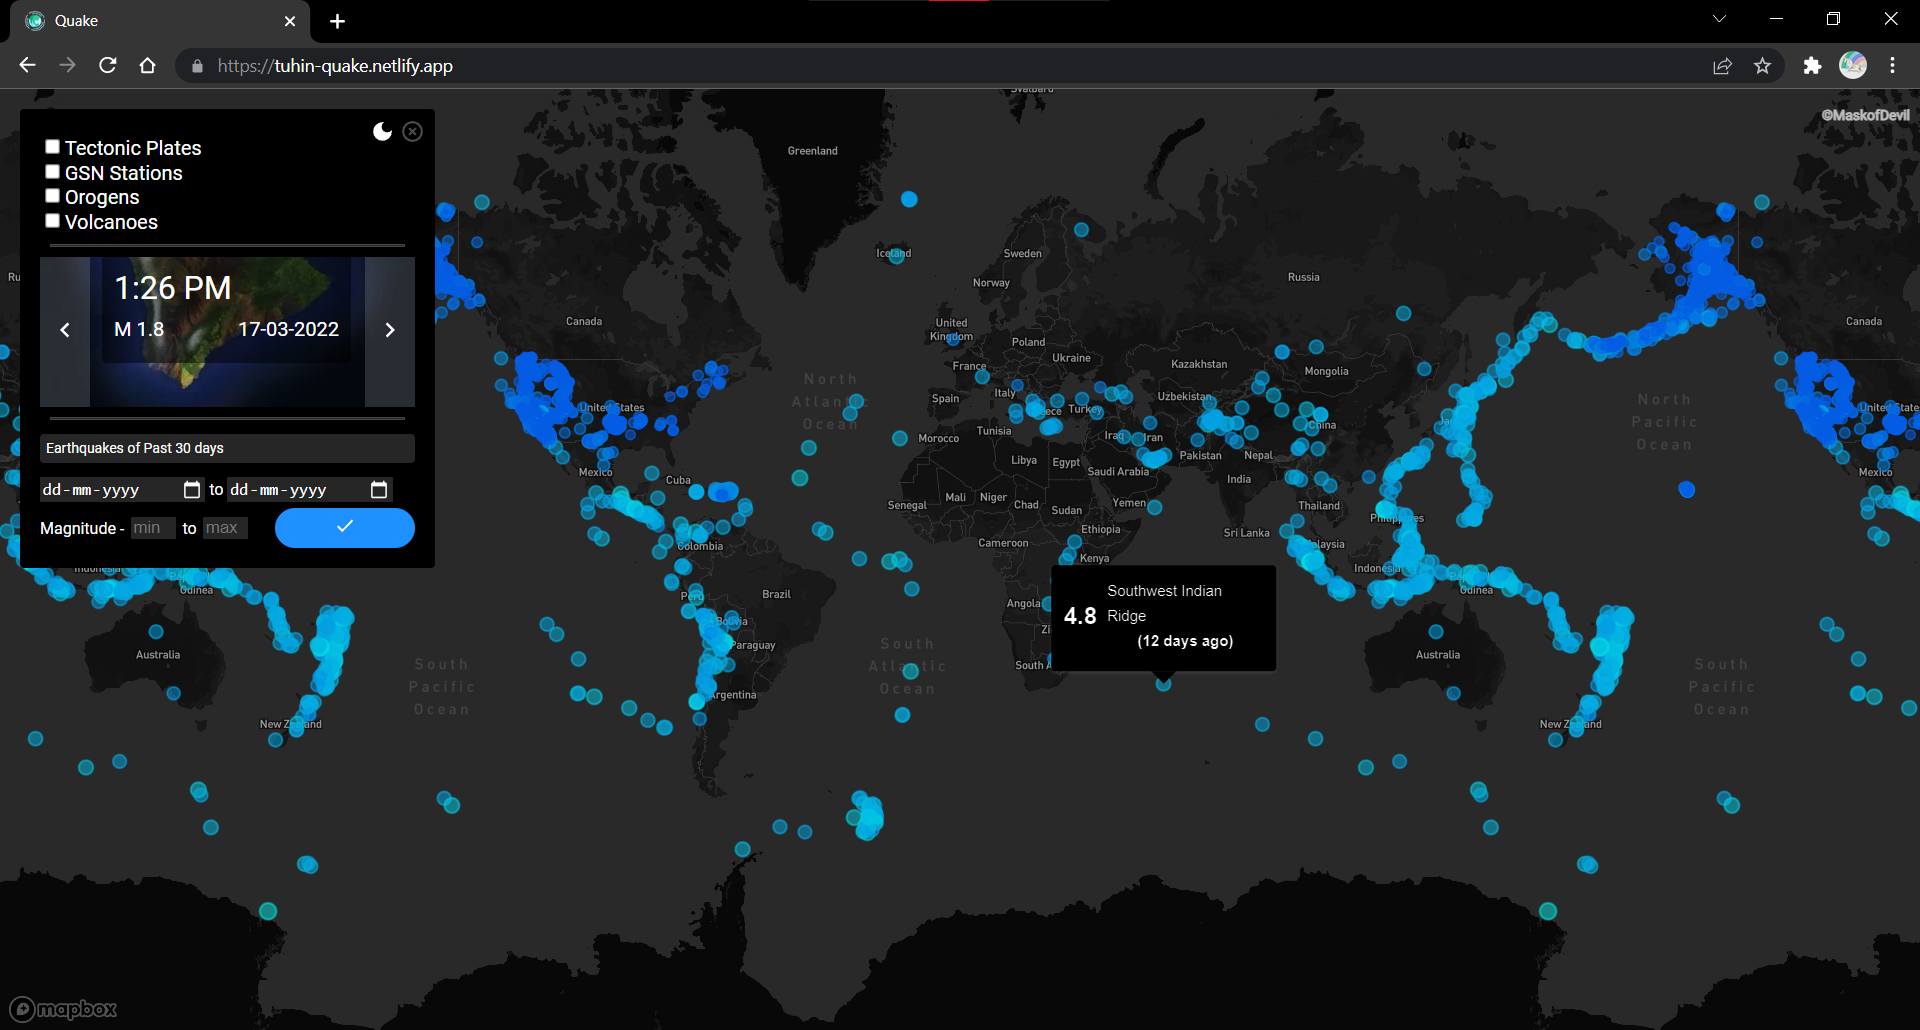
Task: Apply filters with the blue checkmark button
Action: click(x=345, y=528)
